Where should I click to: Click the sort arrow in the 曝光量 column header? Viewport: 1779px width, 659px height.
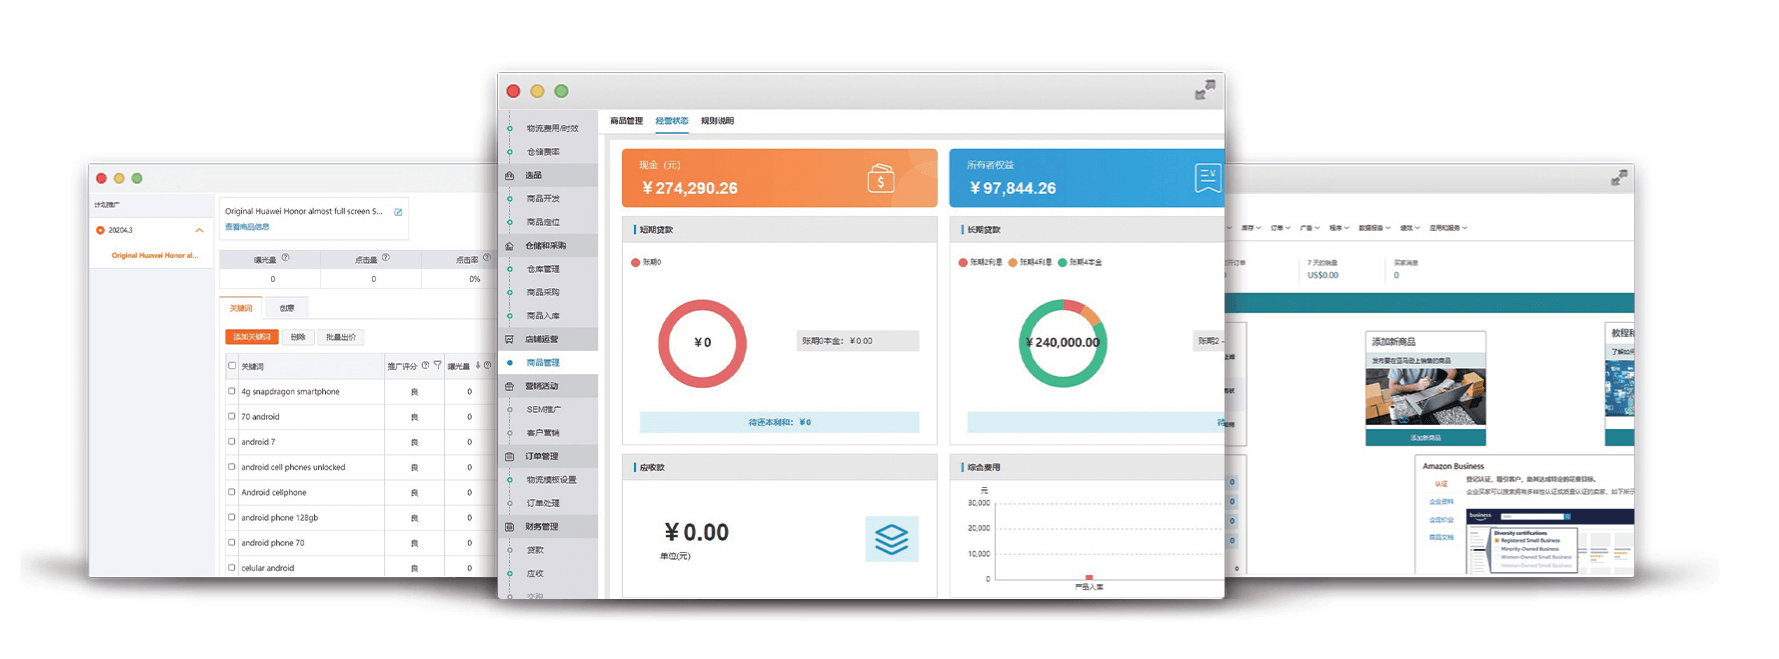coord(478,366)
